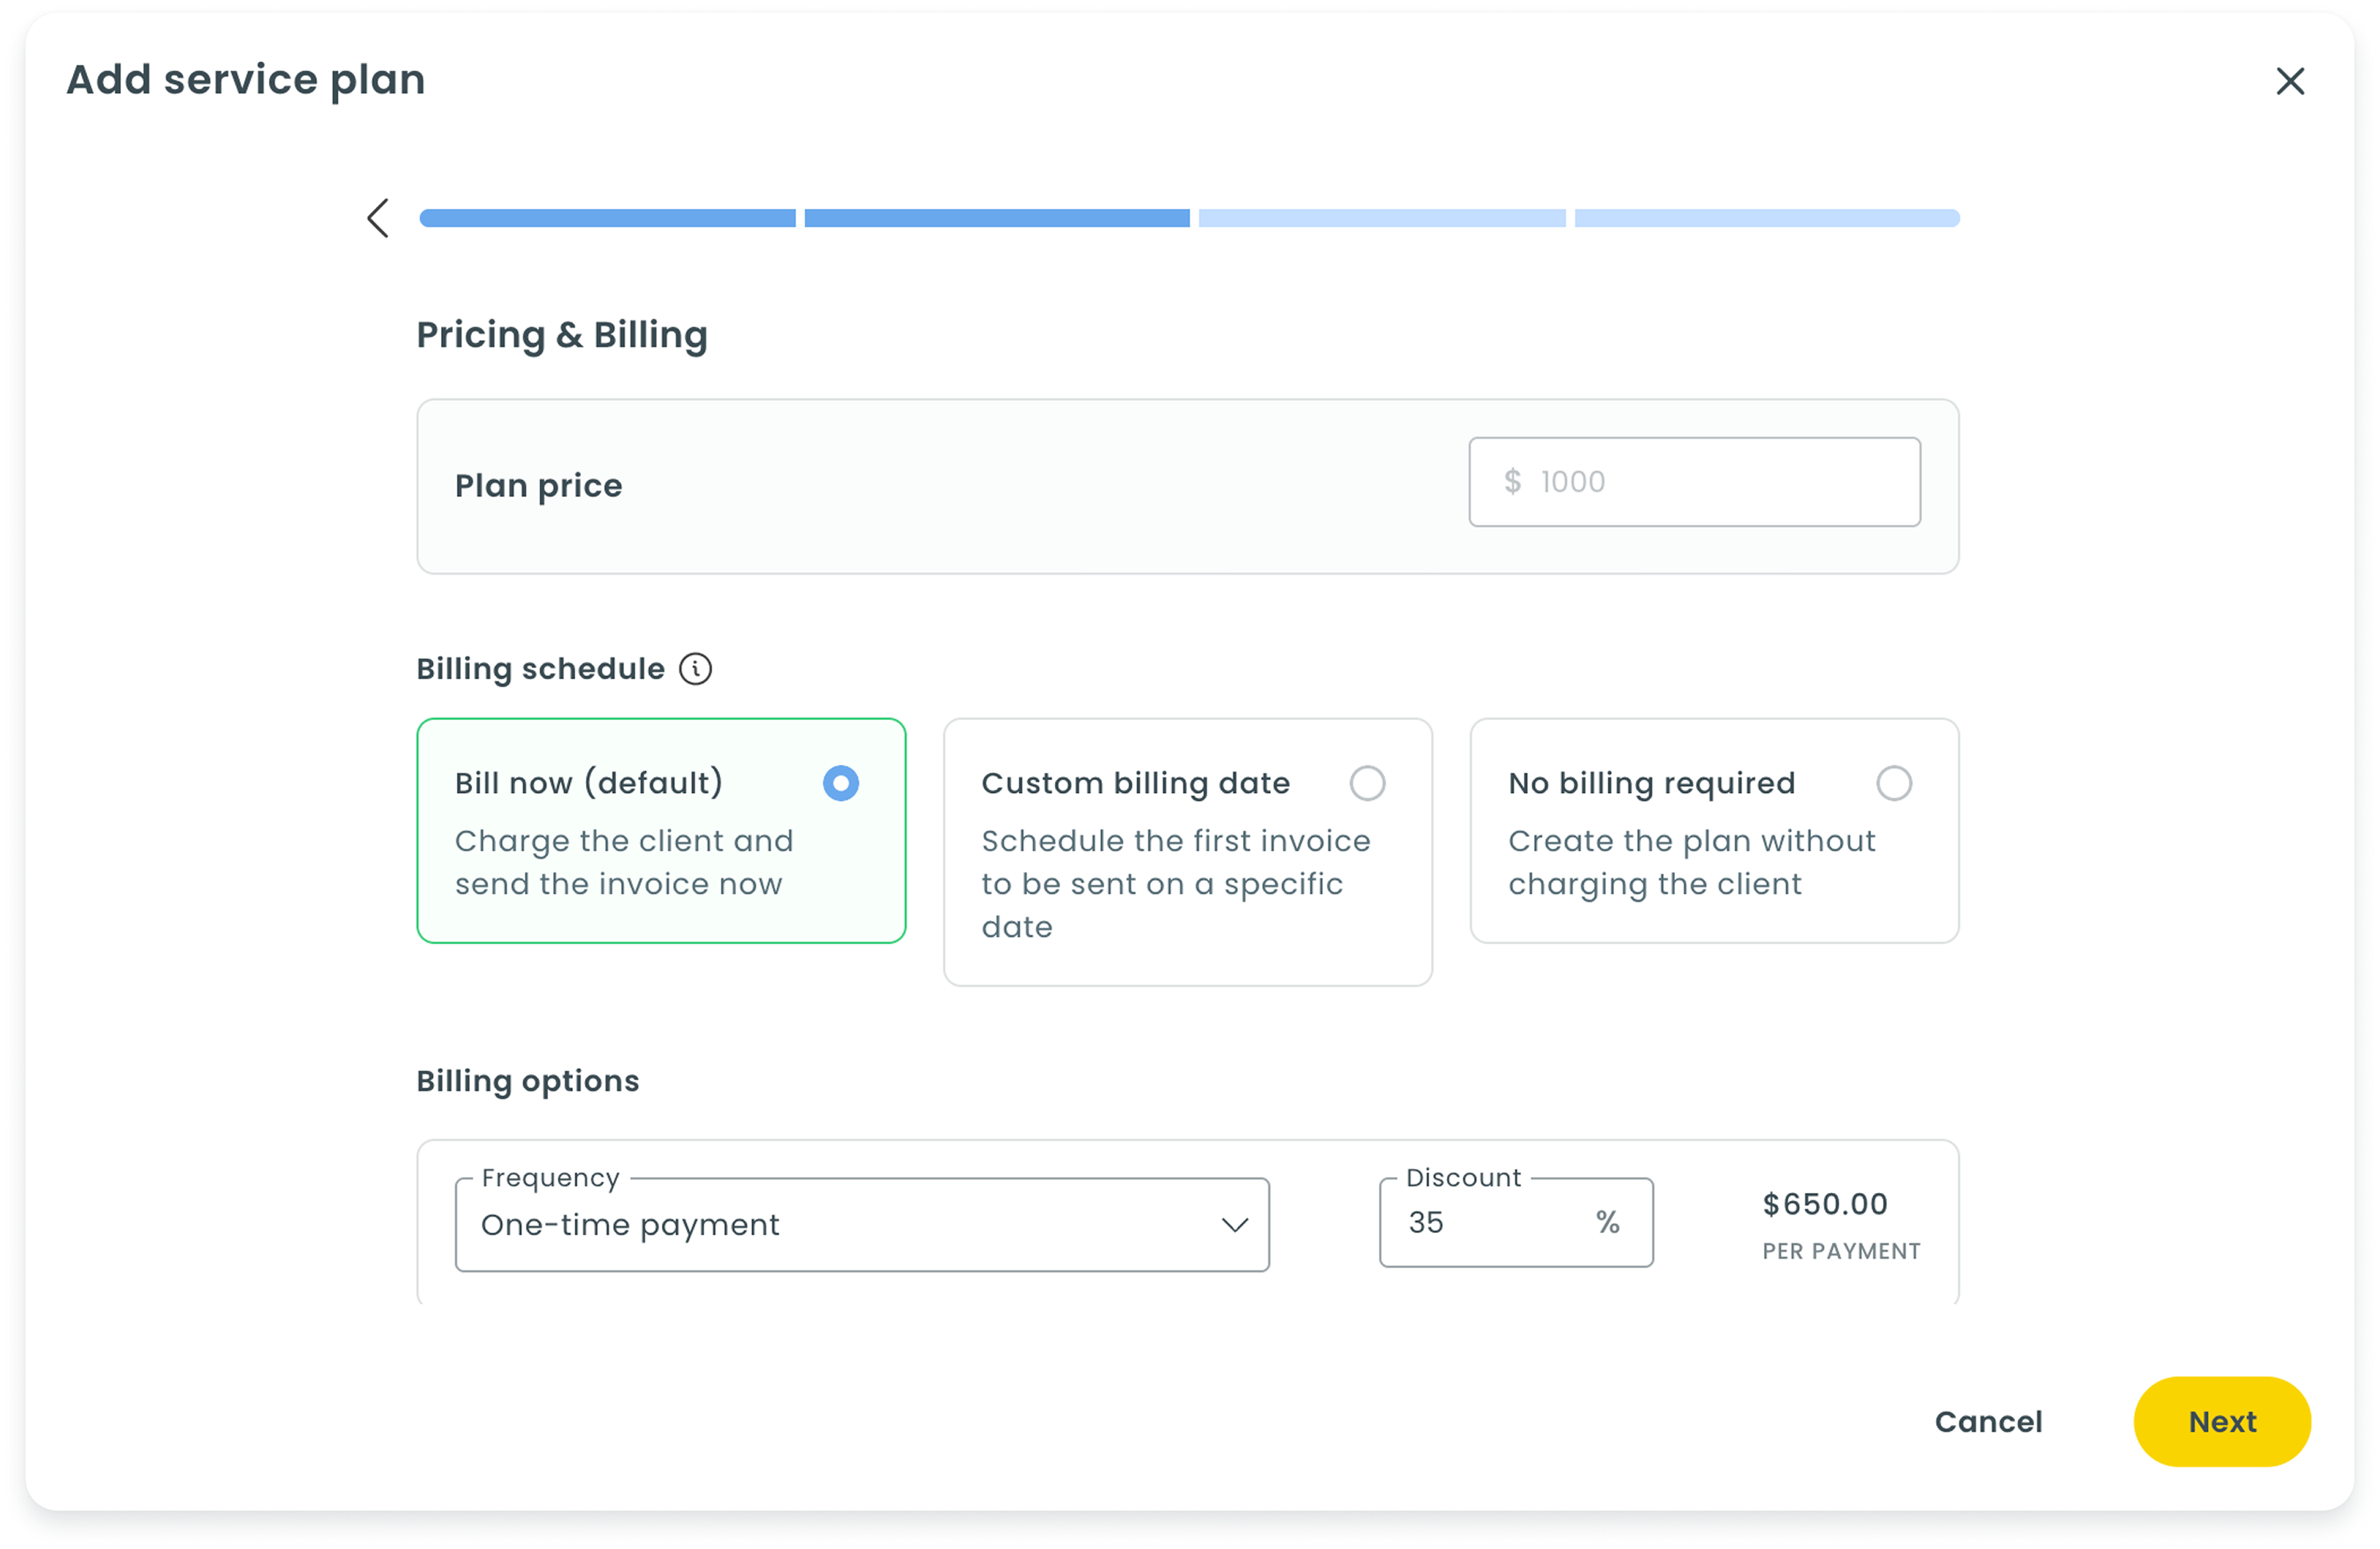Click the first progress step segment

click(607, 218)
